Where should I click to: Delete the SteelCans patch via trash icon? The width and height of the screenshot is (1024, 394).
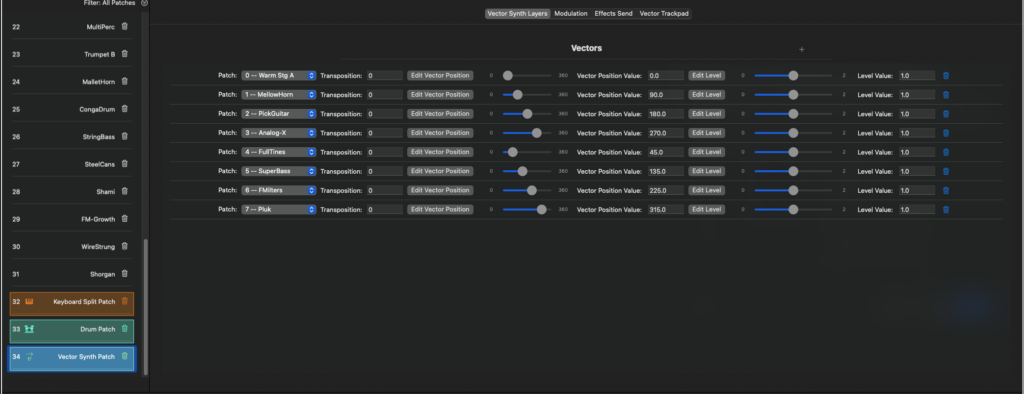[125, 164]
